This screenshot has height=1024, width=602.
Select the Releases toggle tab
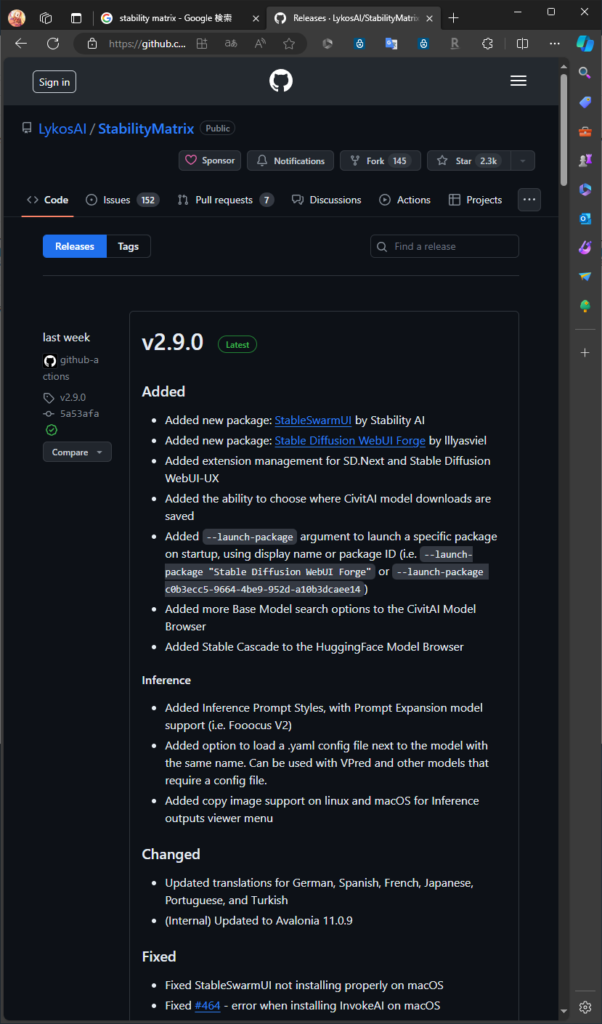click(x=74, y=246)
